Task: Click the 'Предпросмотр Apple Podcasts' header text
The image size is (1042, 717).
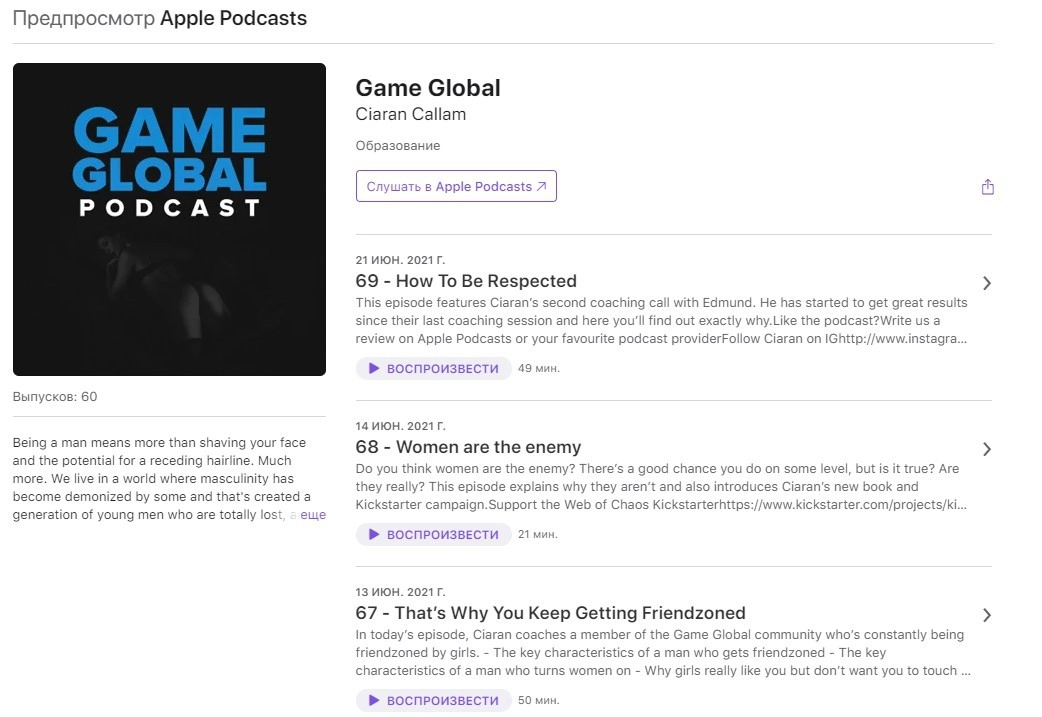Action: coord(159,18)
